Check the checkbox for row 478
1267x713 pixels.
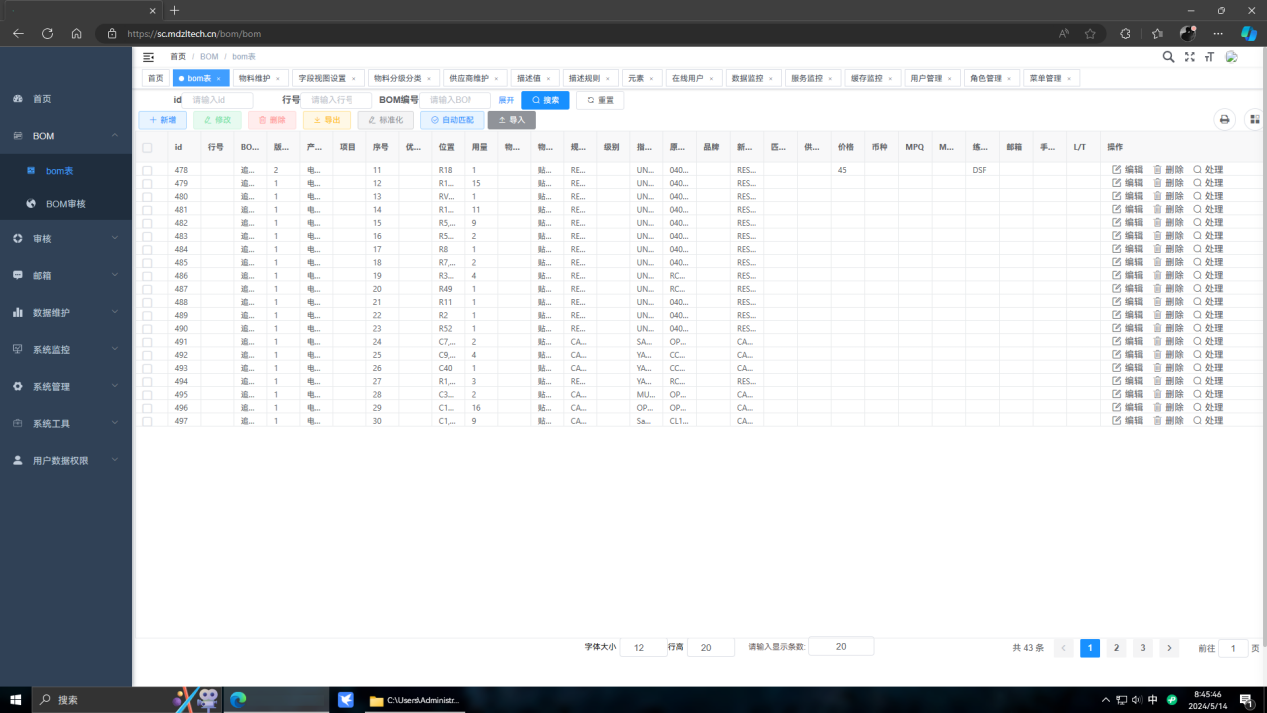[148, 170]
